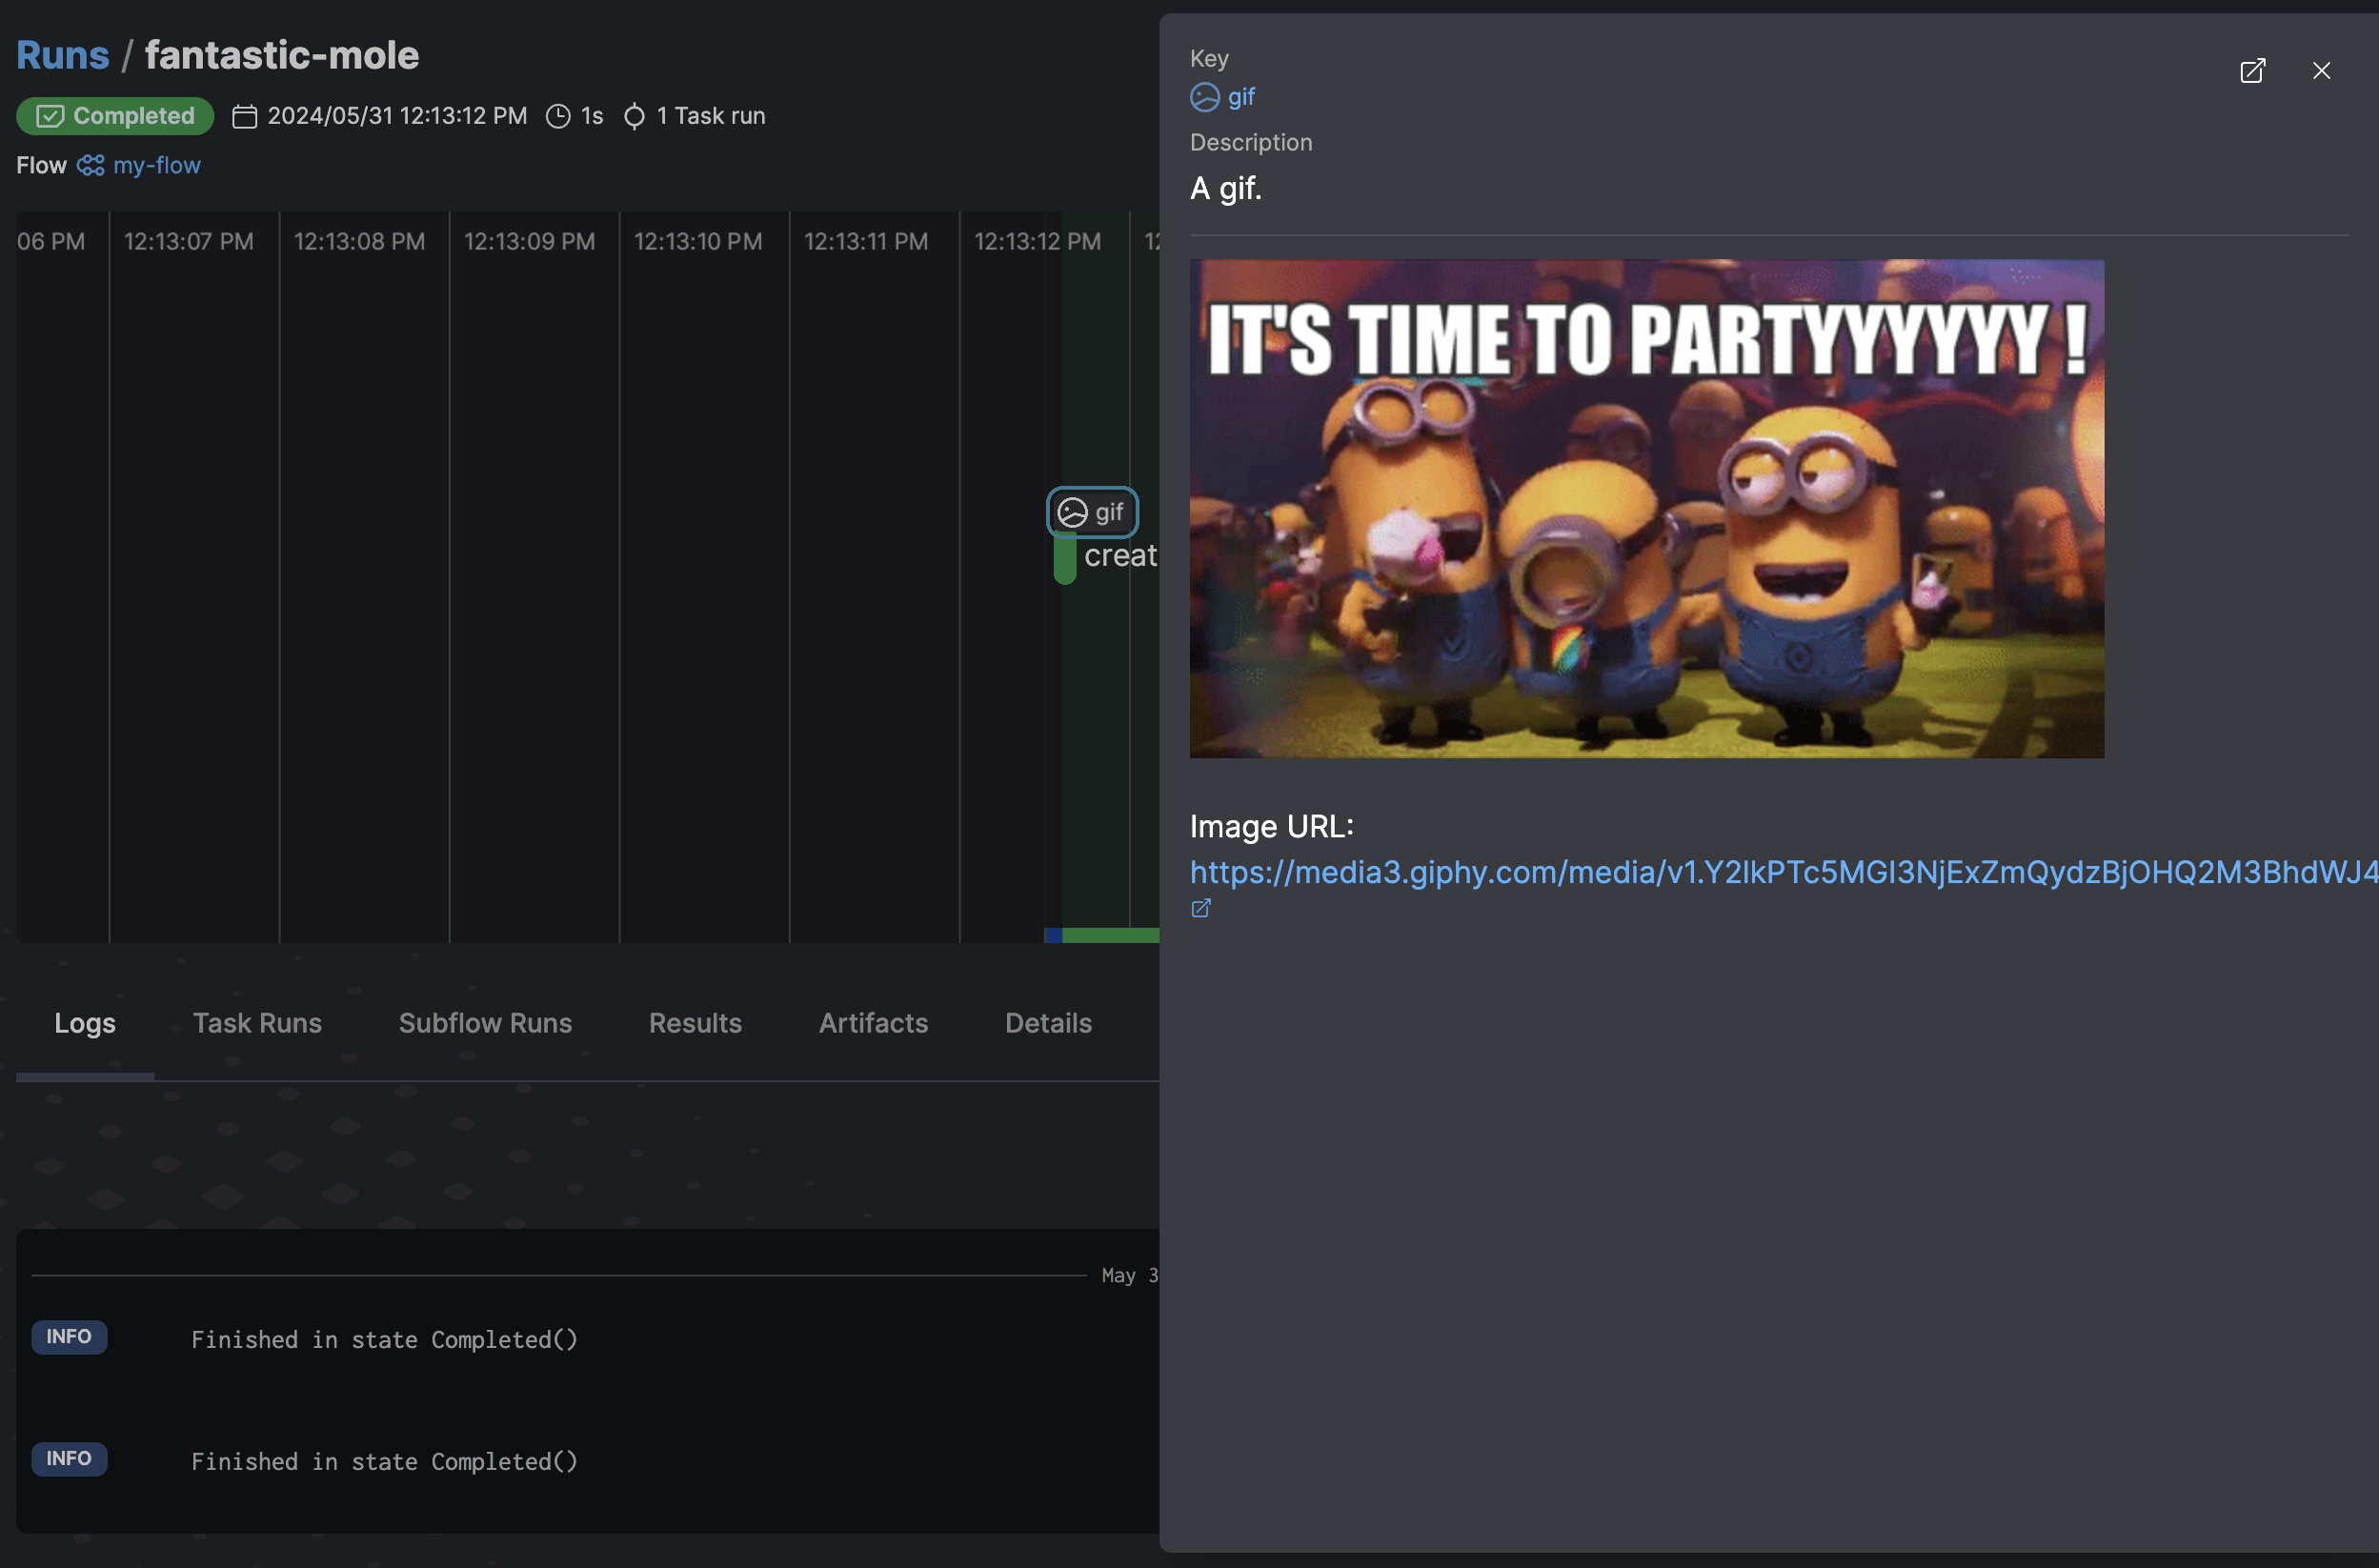
Task: Click the calendar icon by start date
Action: coord(244,117)
